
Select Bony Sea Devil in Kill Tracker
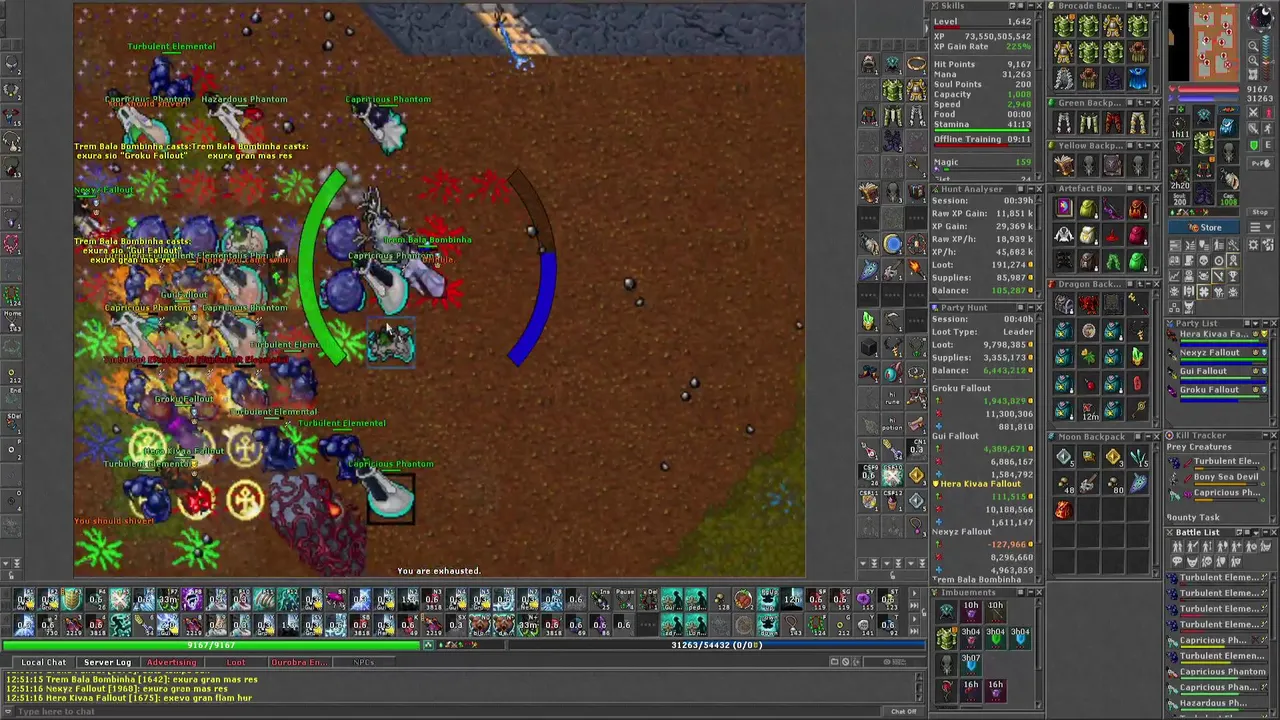[x=1219, y=477]
